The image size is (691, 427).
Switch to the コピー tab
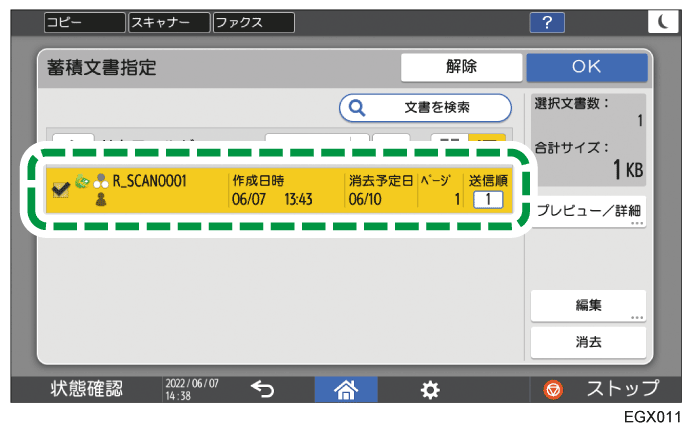pos(85,22)
